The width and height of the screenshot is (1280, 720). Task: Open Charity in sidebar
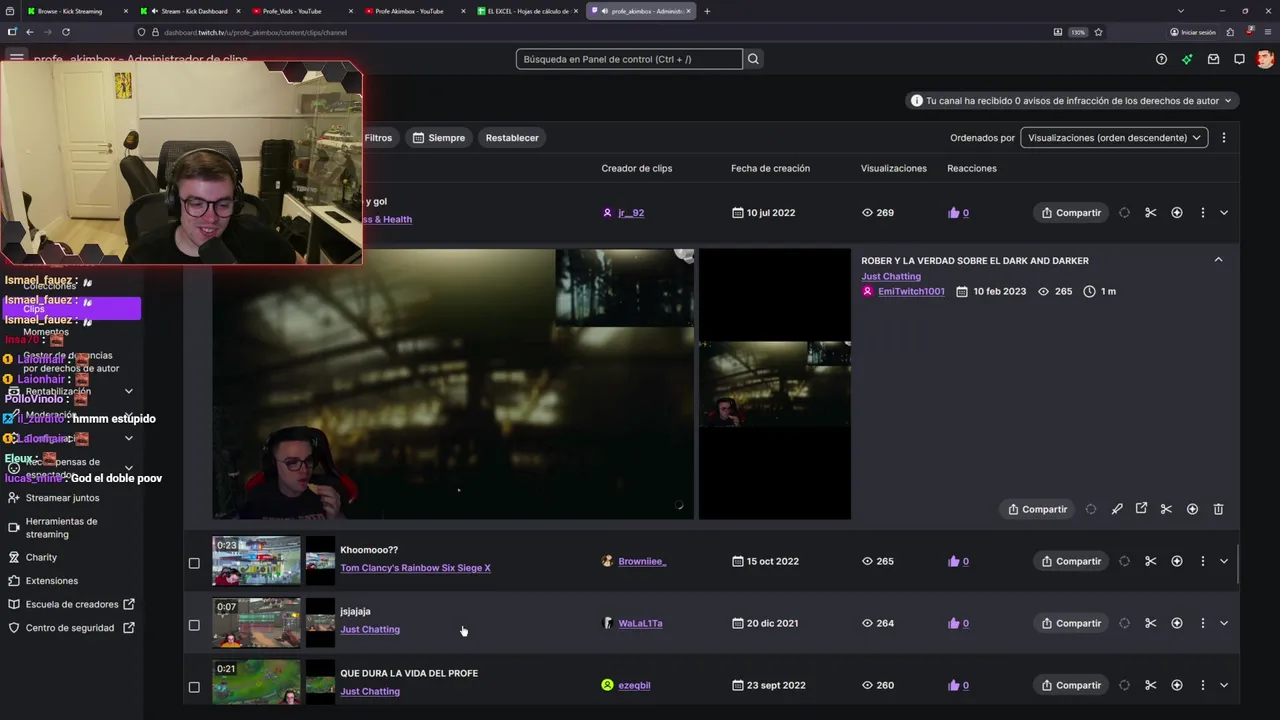tap(41, 557)
